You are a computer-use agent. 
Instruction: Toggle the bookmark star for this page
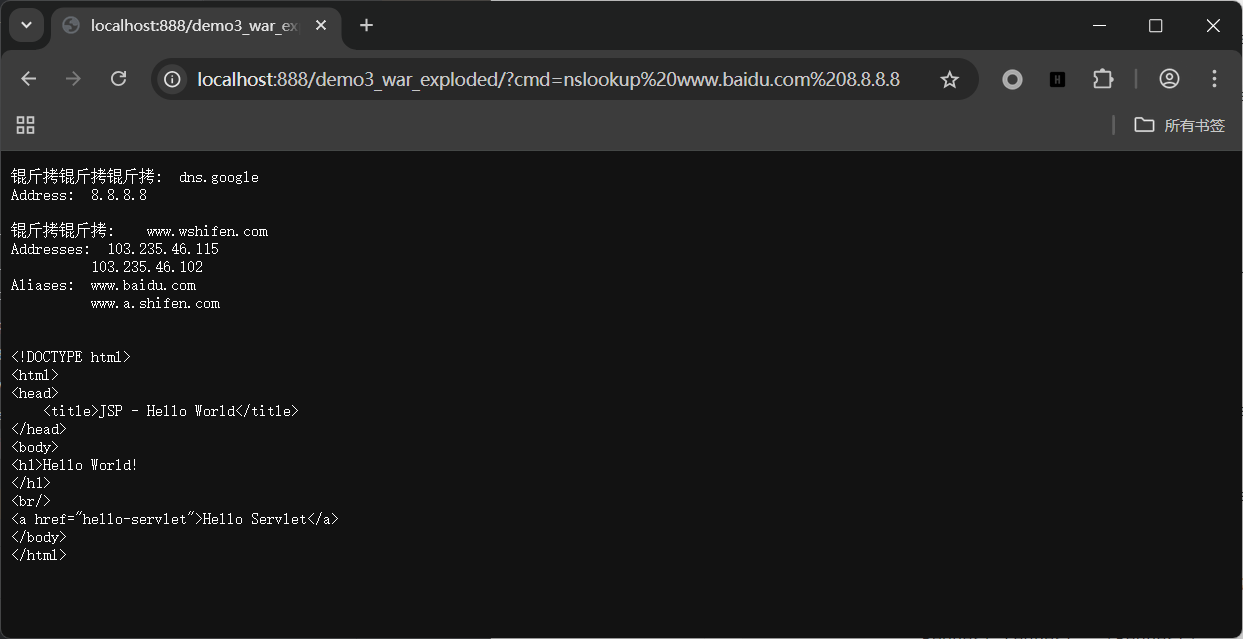pyautogui.click(x=948, y=78)
